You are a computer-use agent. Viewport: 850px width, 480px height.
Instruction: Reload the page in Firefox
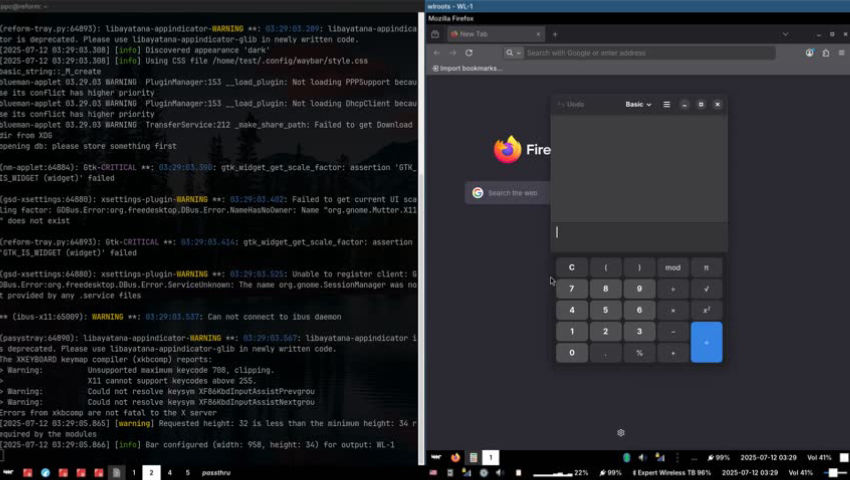tap(469, 53)
